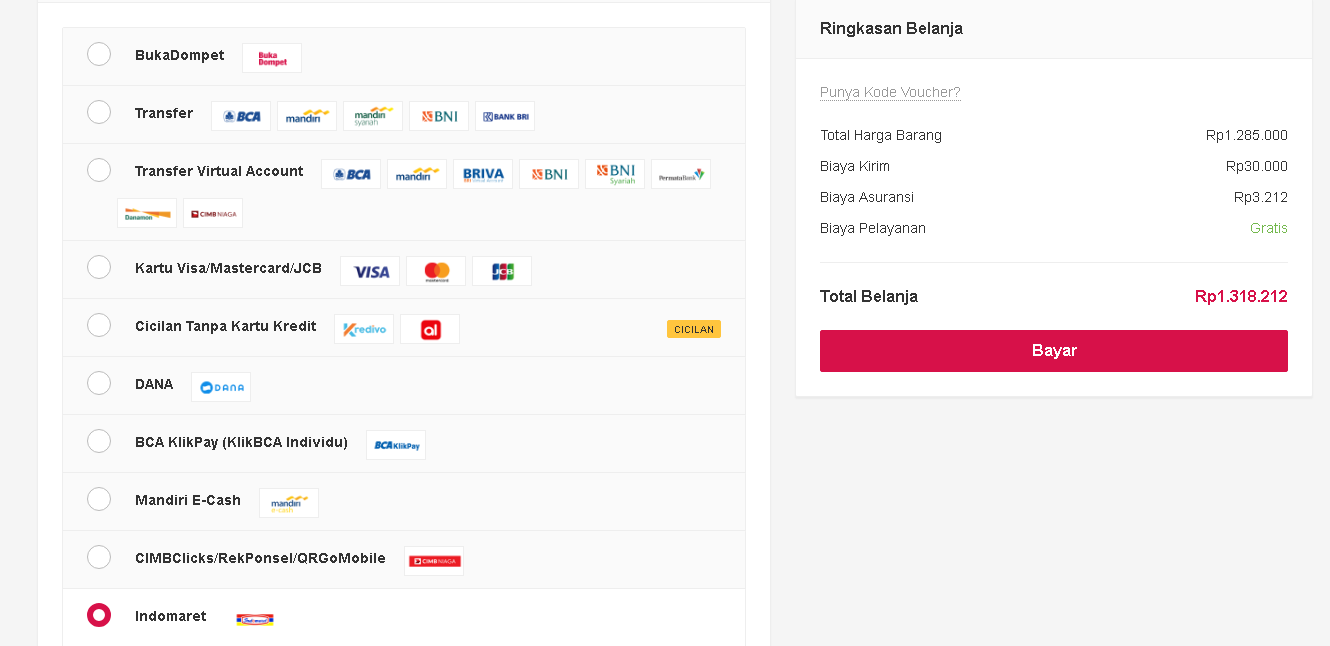Click CIMB Niaga logo in CIMBClicks row
1330x646 pixels.
[434, 561]
